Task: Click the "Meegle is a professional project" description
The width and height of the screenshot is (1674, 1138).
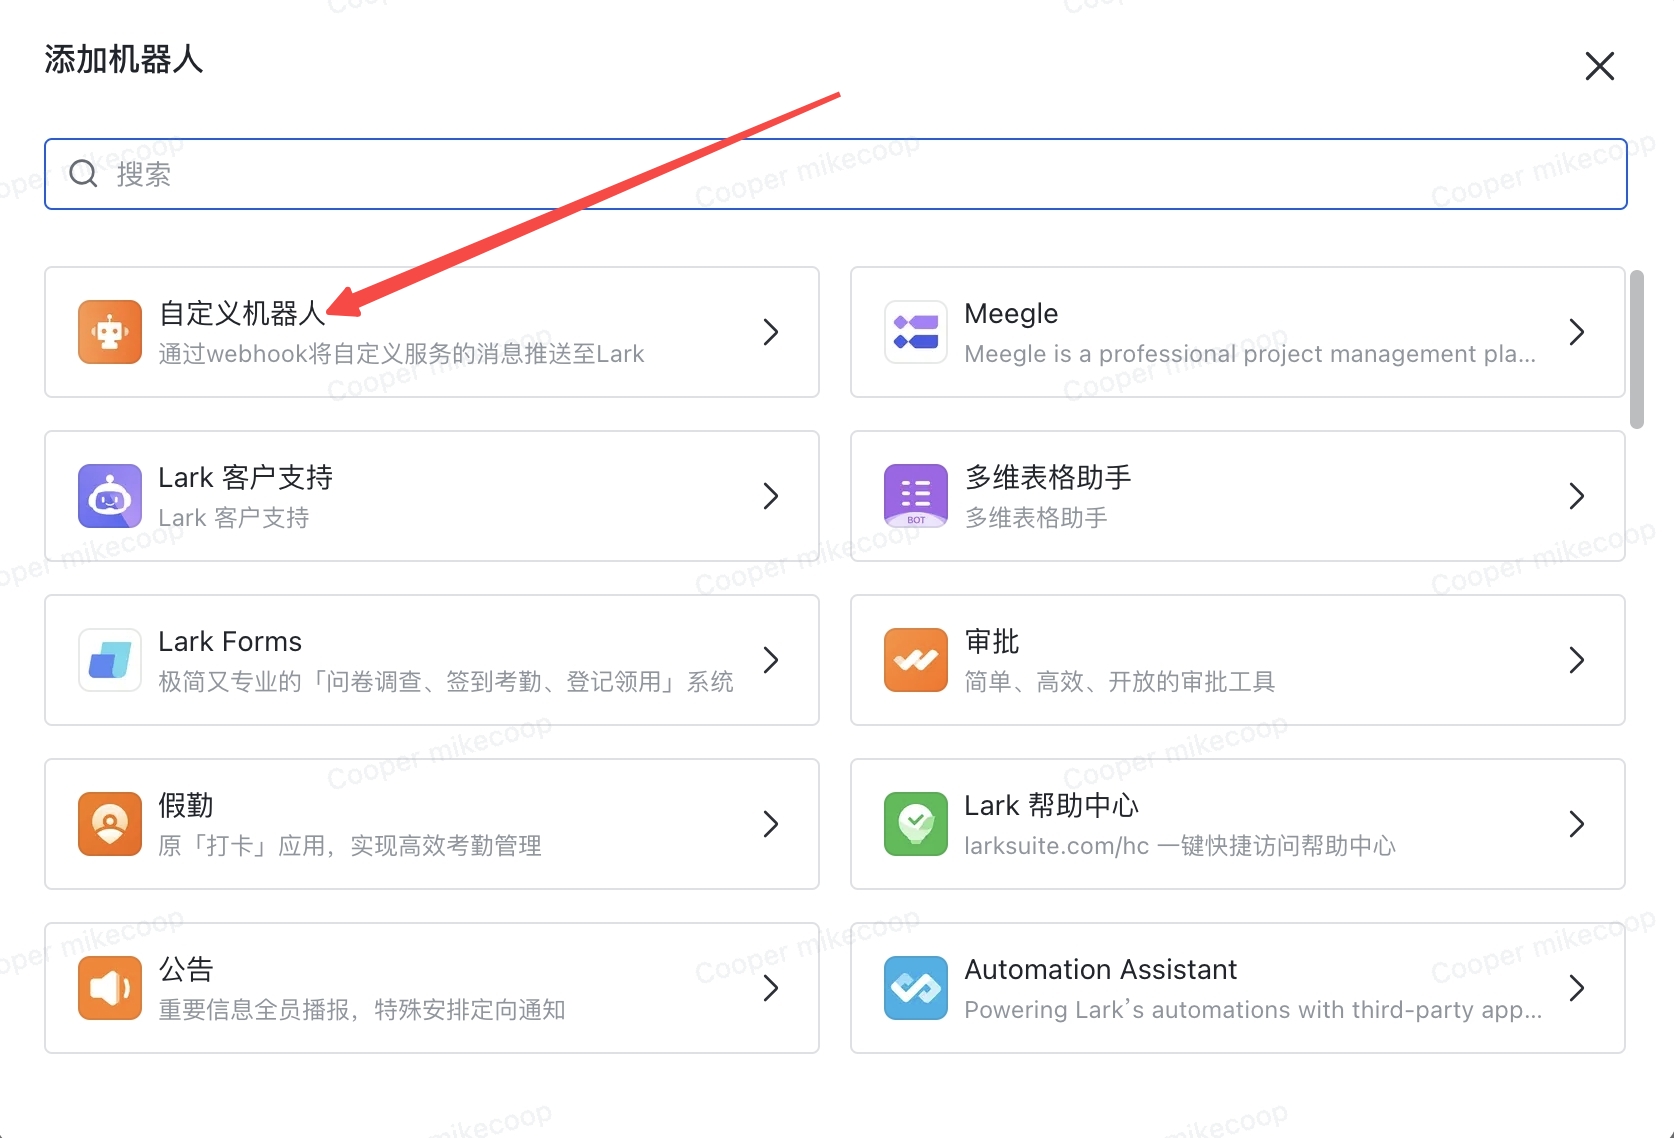Action: coord(1250,354)
